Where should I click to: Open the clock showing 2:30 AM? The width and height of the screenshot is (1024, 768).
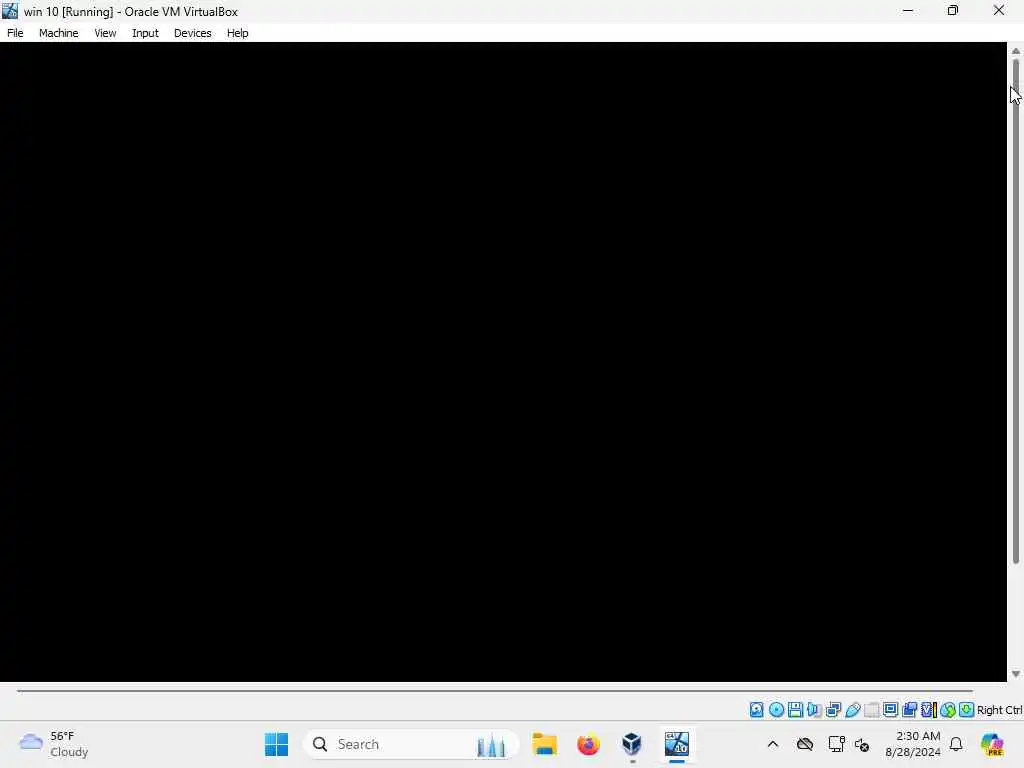coord(913,744)
